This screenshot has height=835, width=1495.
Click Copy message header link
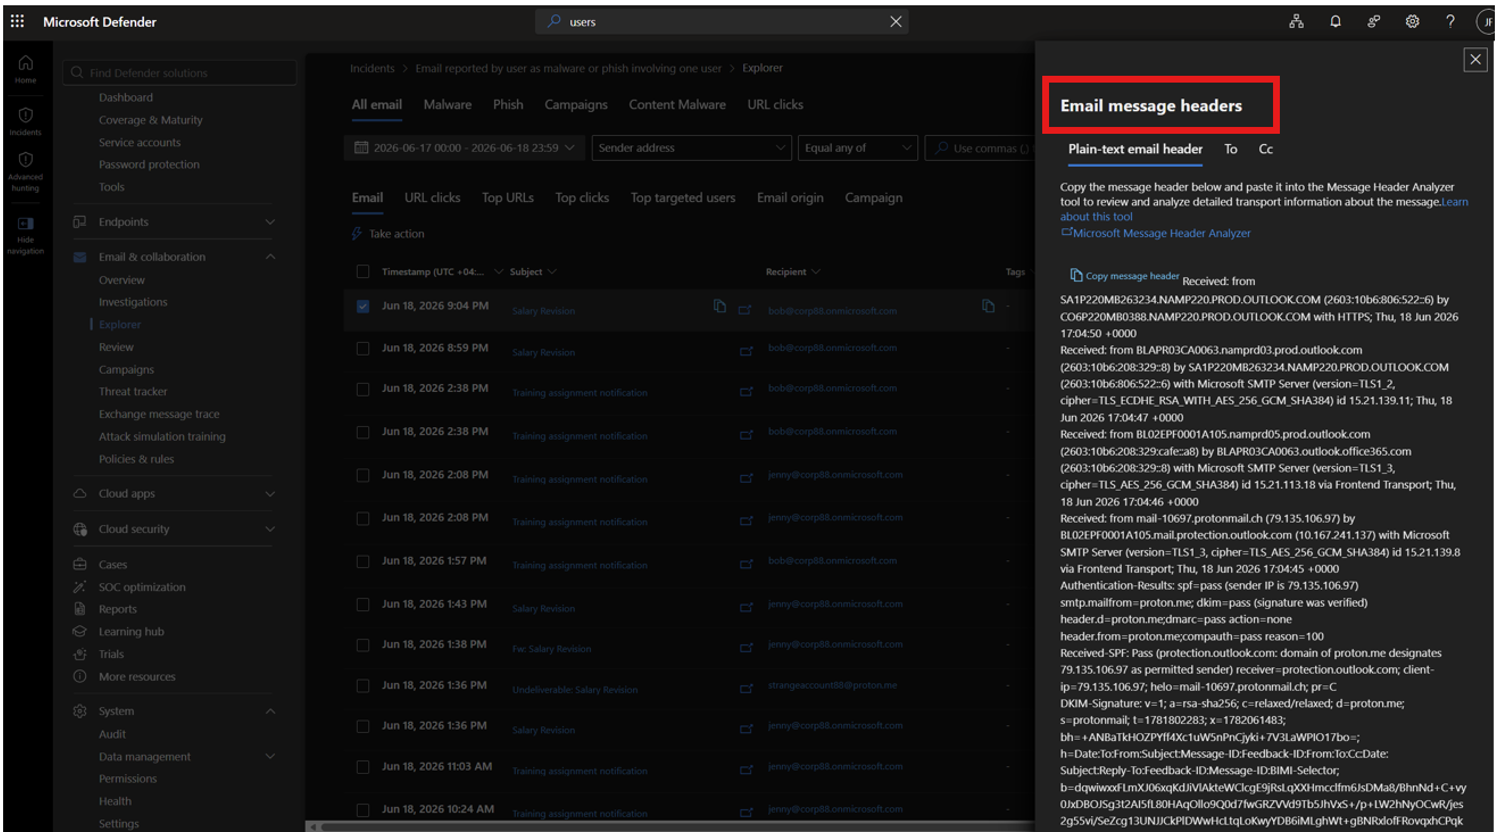pyautogui.click(x=1125, y=276)
